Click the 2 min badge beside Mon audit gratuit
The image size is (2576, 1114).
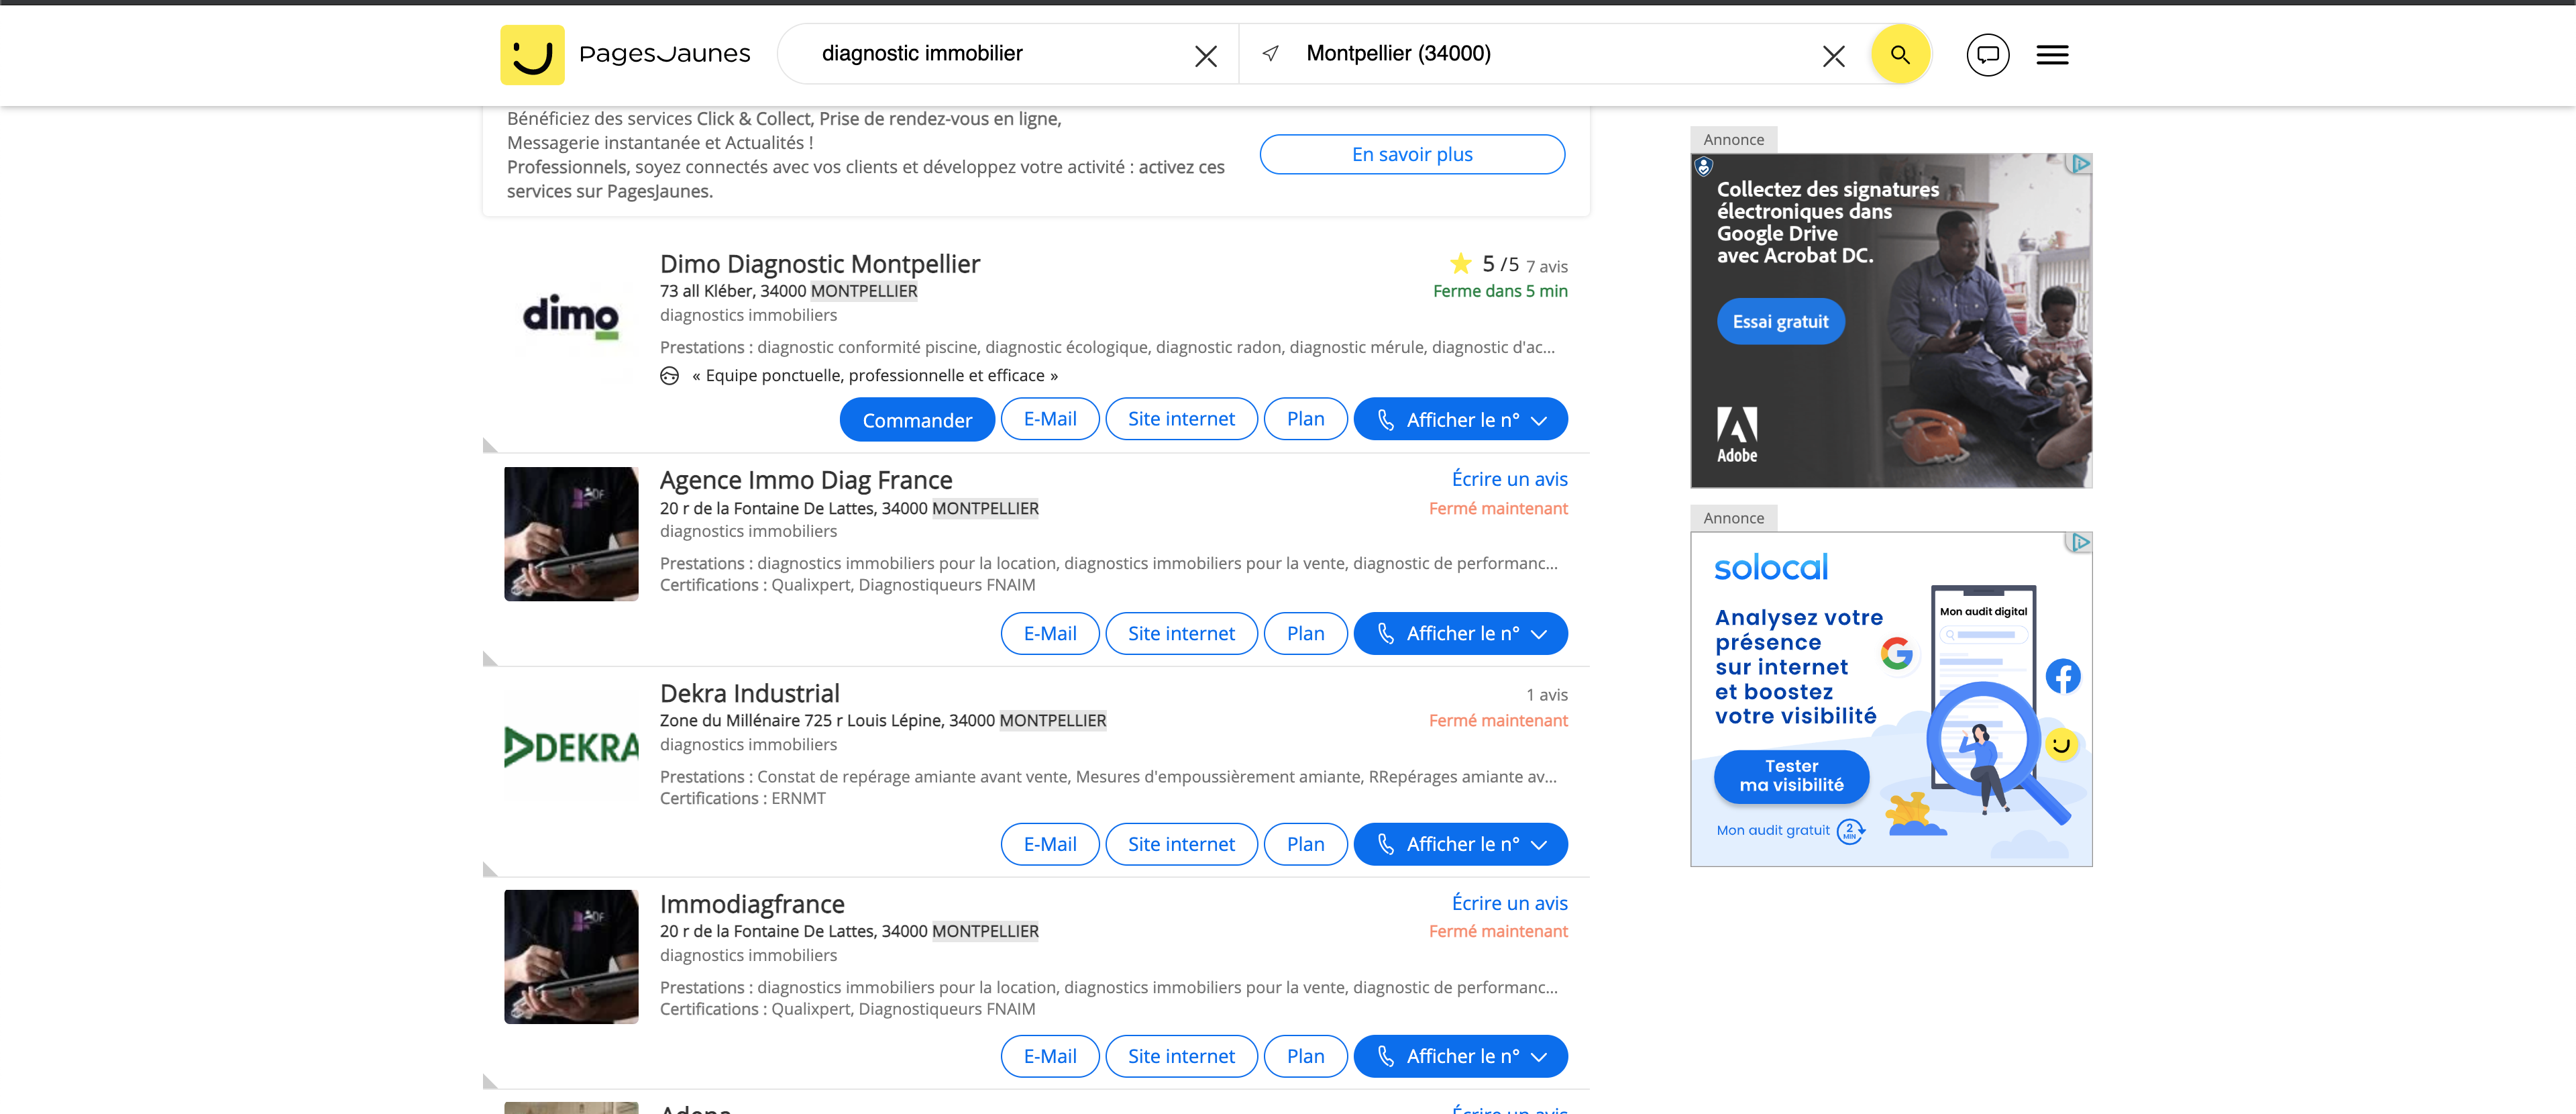pyautogui.click(x=1850, y=831)
